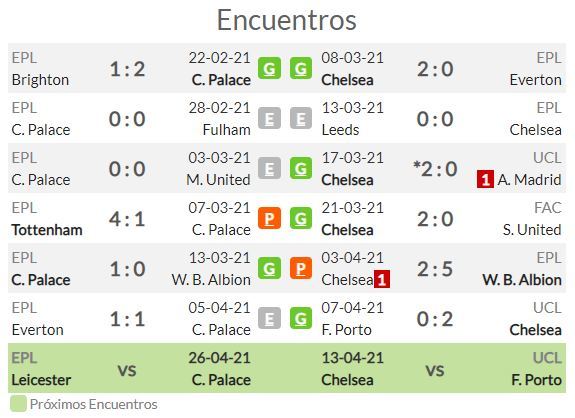
Task: Click red card badge next to Chelsea on 03-04-21
Action: [x=381, y=280]
